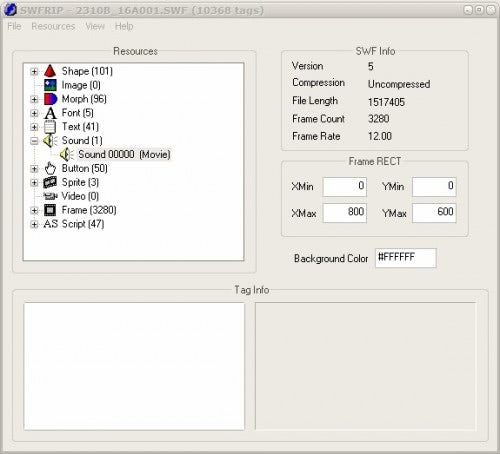Select the red Shape cone icon
This screenshot has width=500, height=454.
[50, 71]
